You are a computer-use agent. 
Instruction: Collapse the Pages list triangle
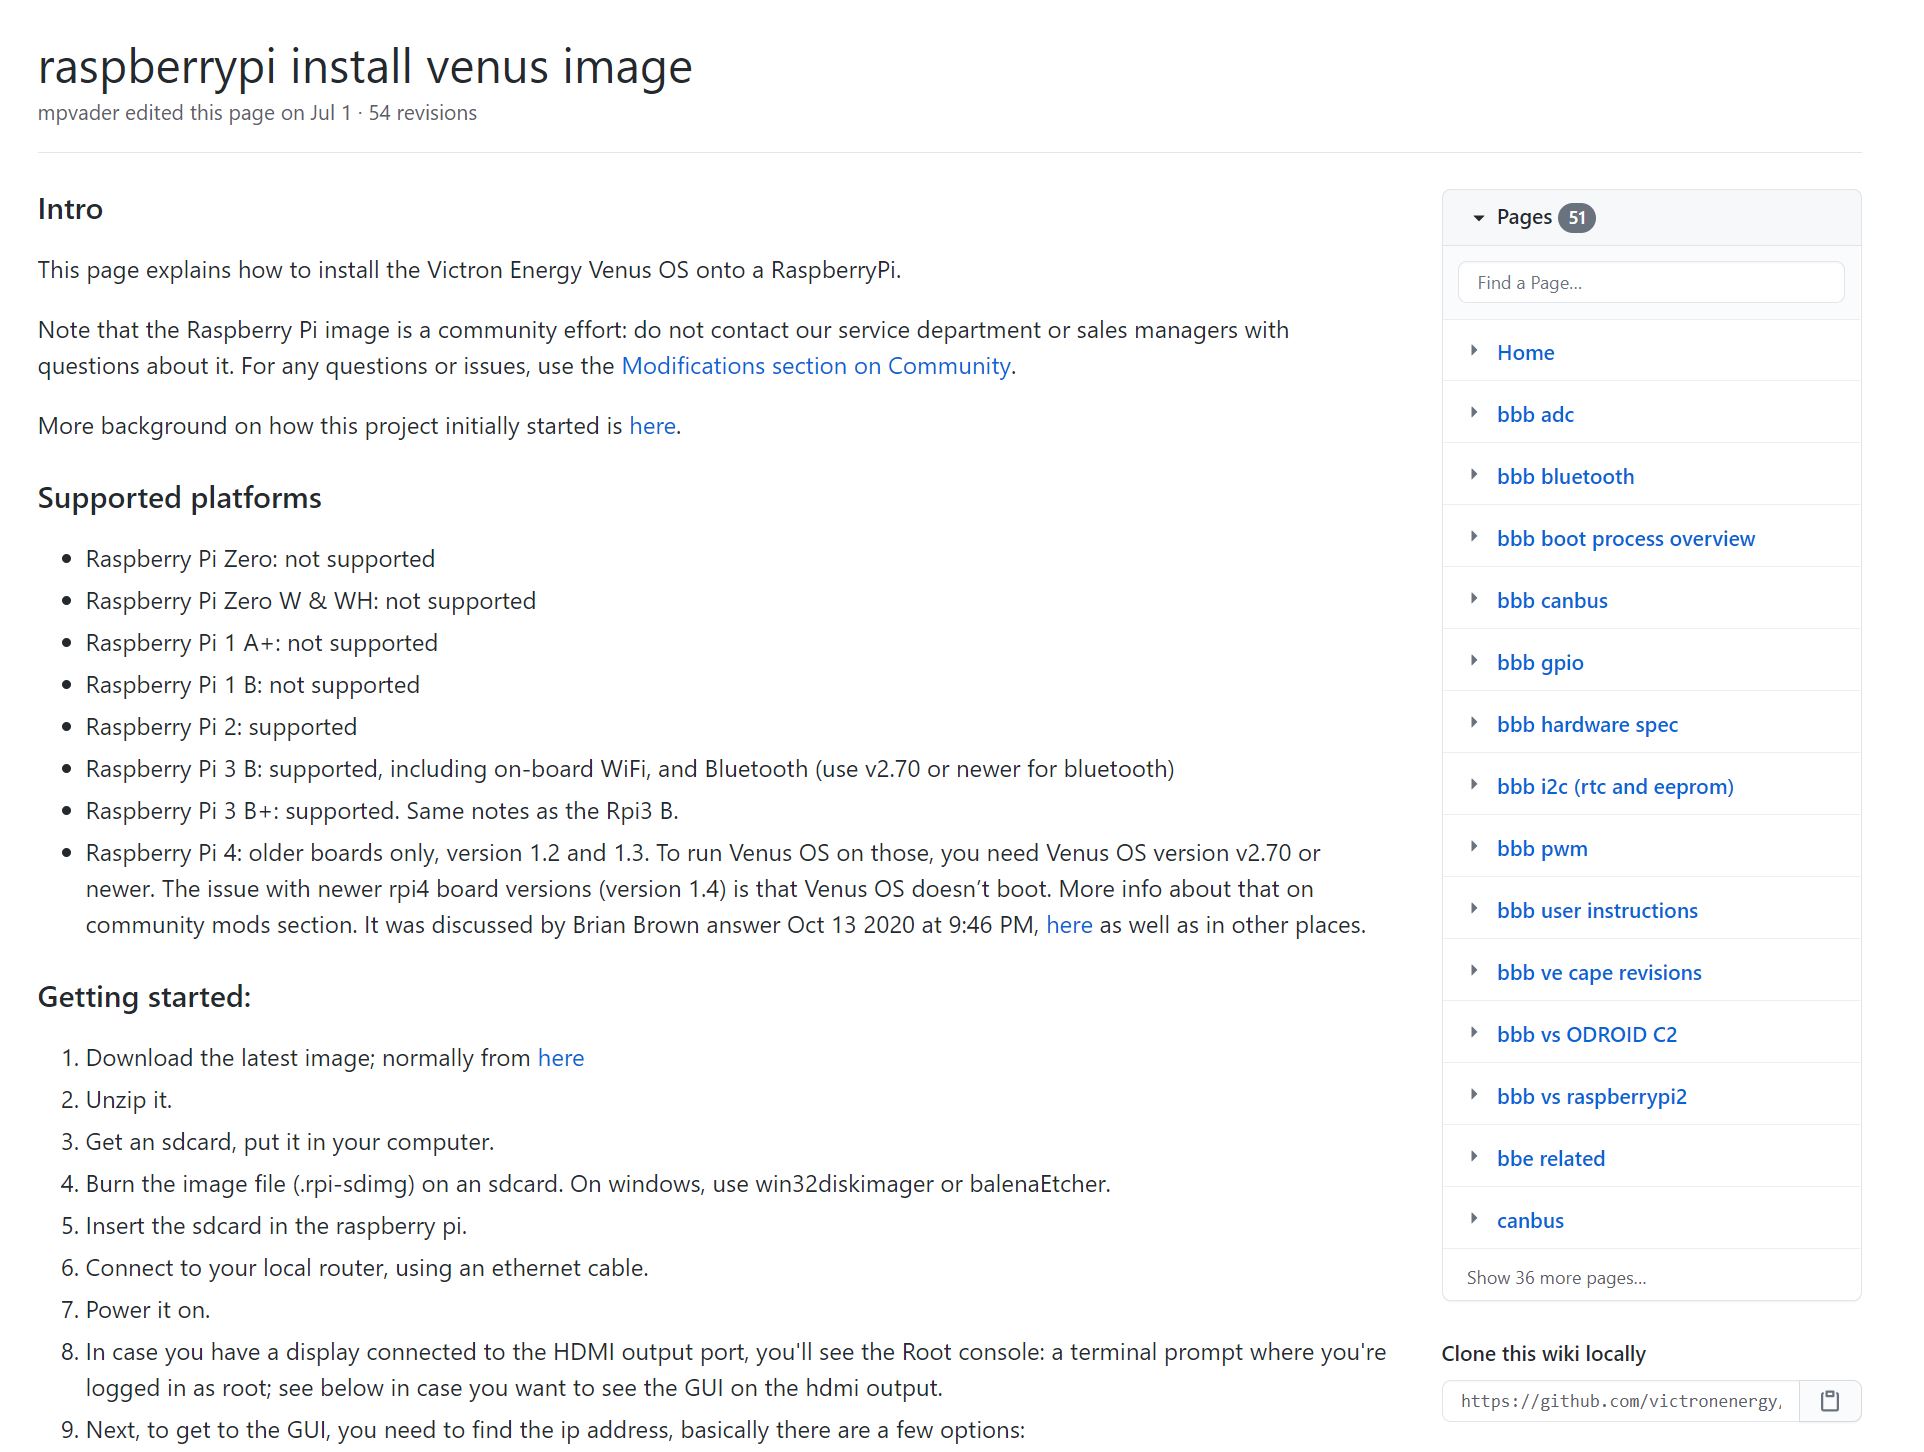(x=1478, y=218)
